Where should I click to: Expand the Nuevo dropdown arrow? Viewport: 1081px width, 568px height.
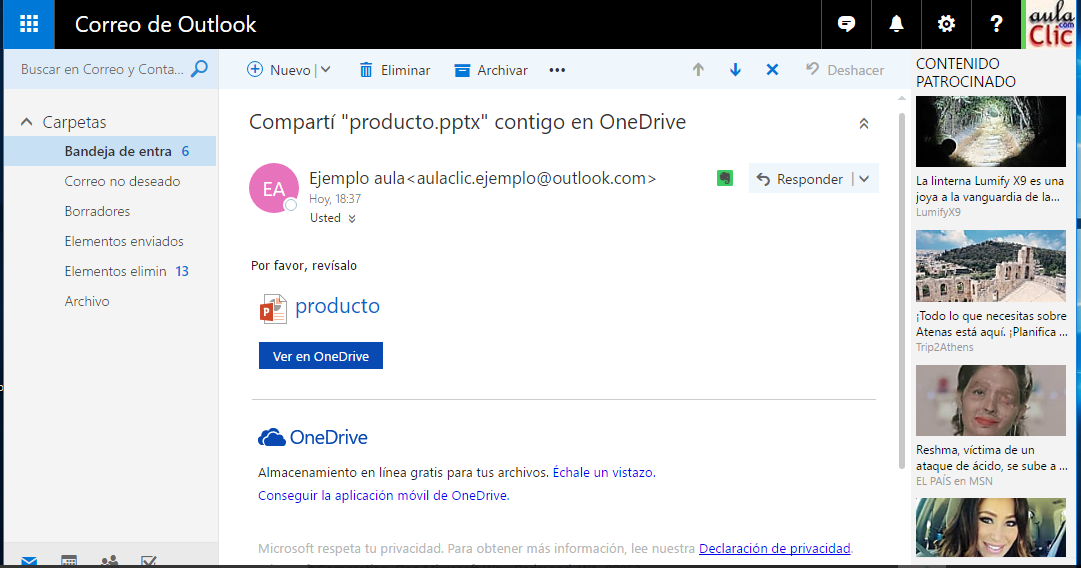click(x=326, y=70)
